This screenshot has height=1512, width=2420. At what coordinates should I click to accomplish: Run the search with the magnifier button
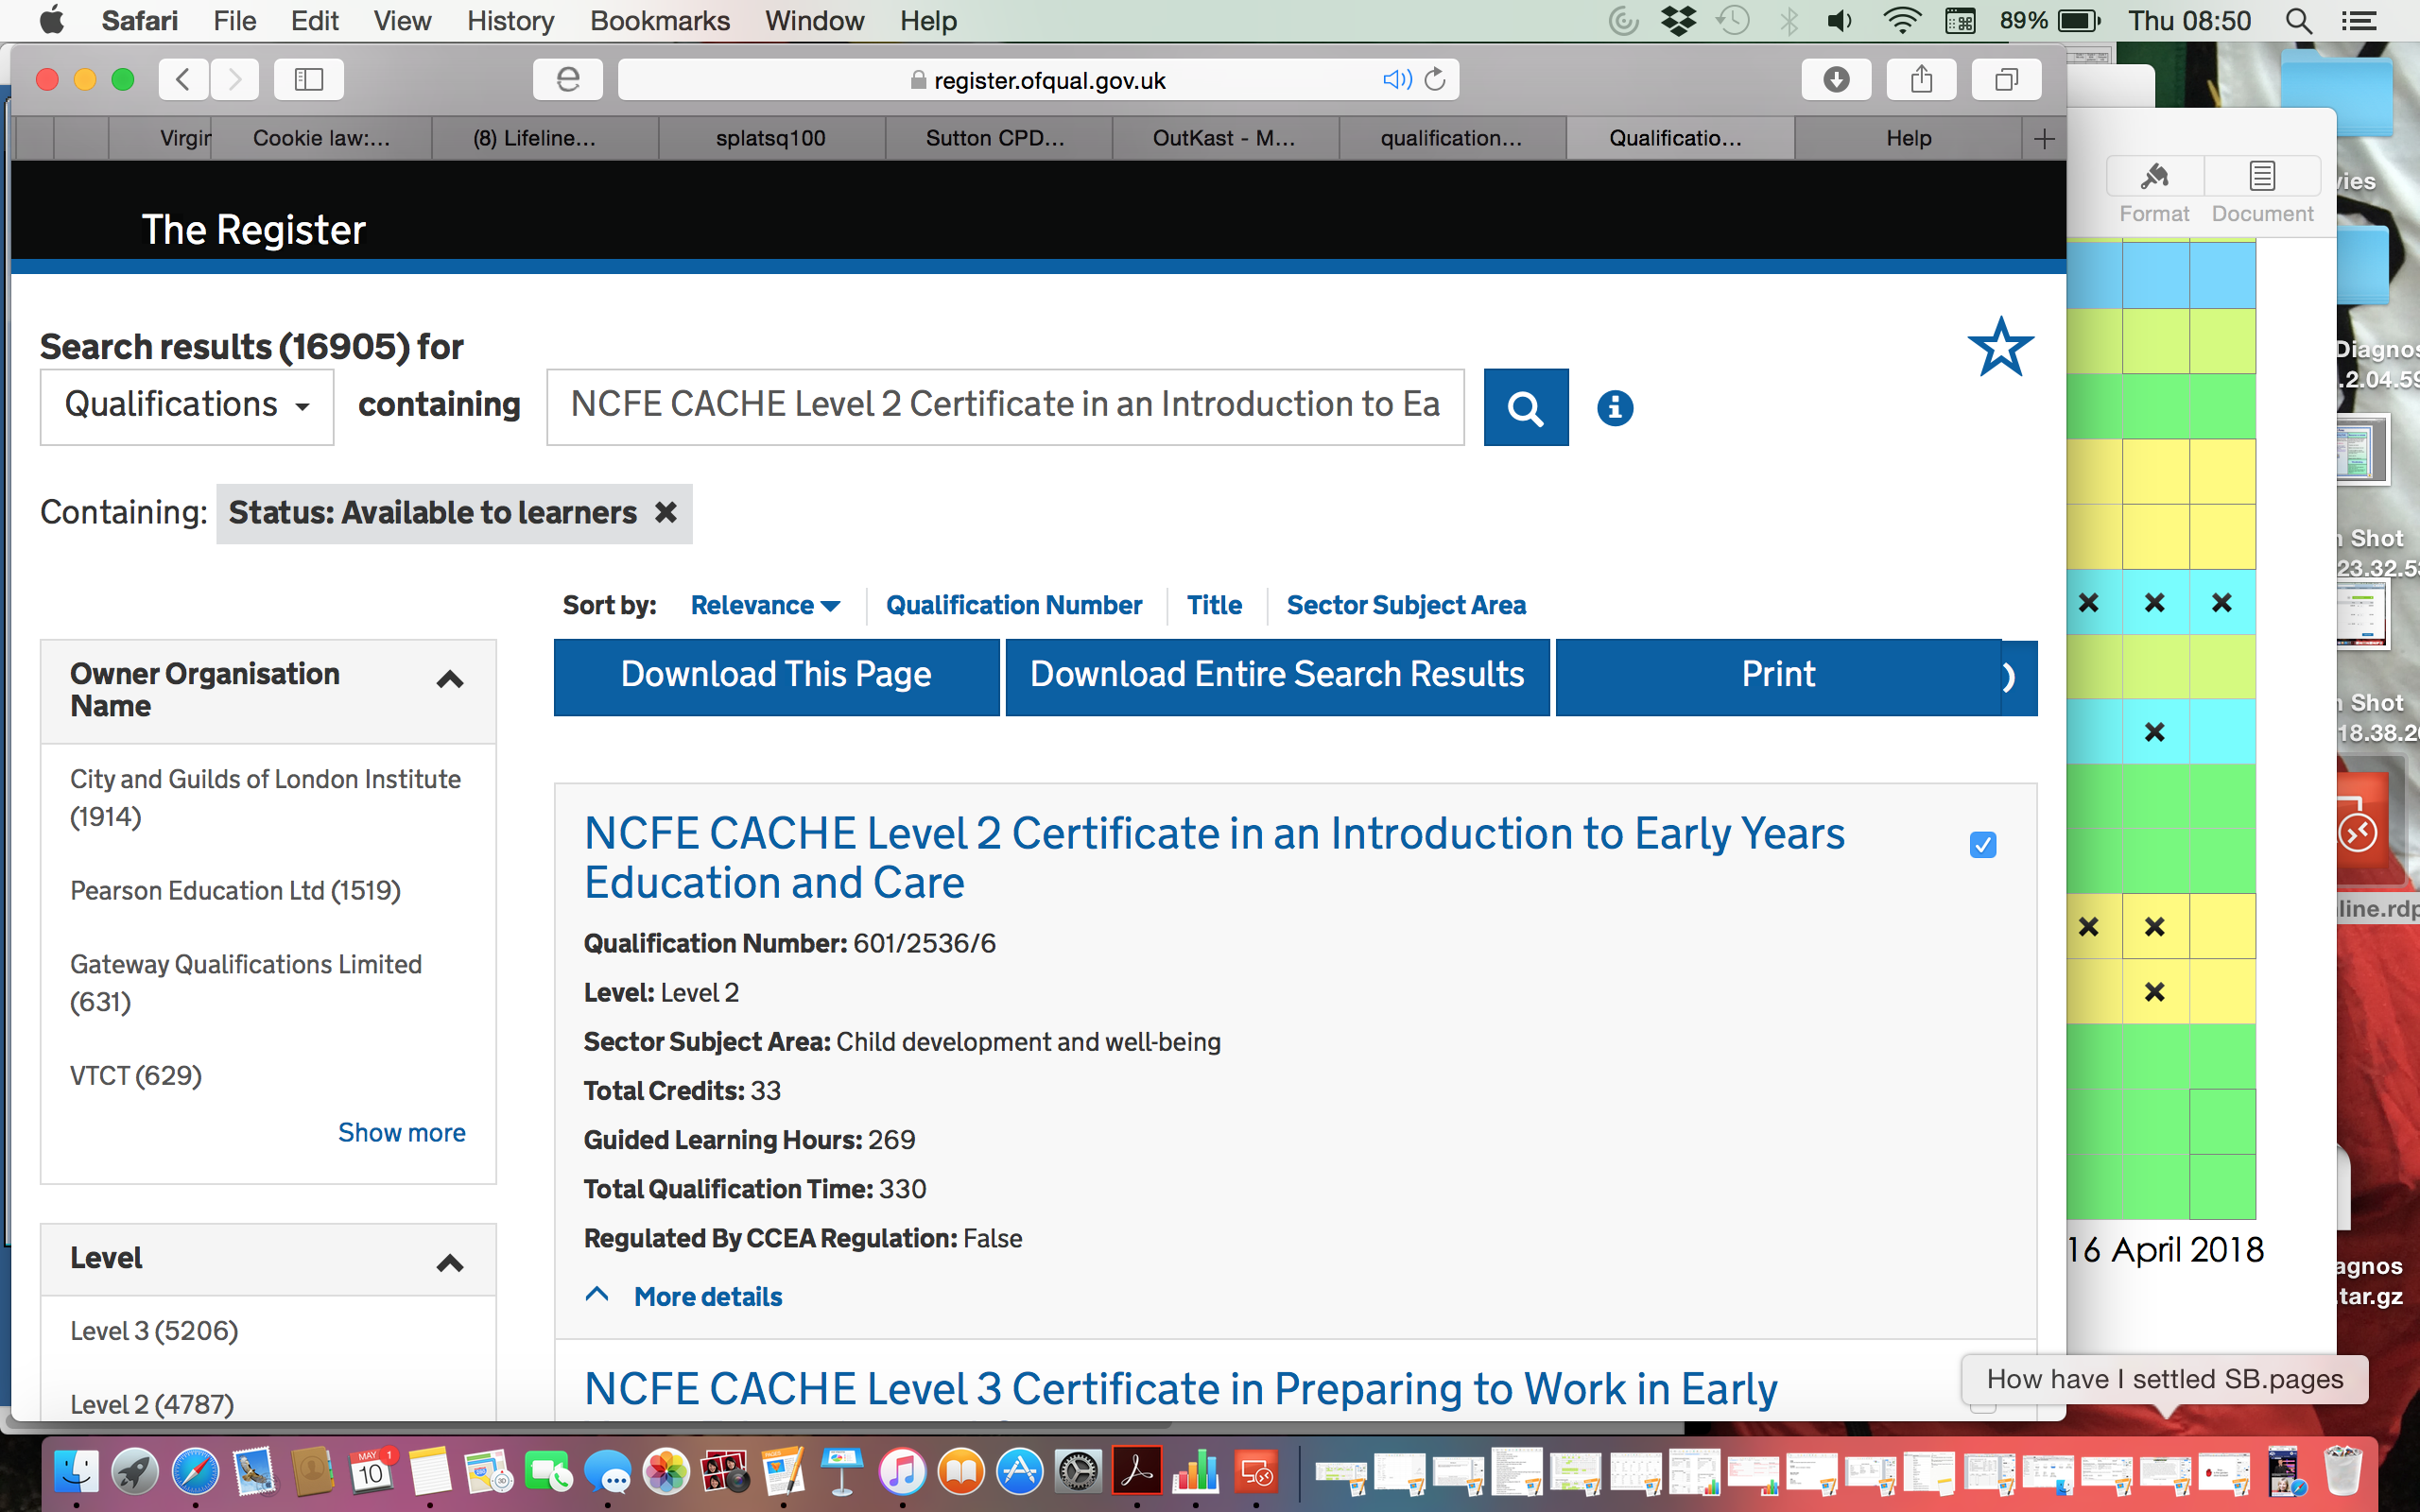[x=1526, y=407]
